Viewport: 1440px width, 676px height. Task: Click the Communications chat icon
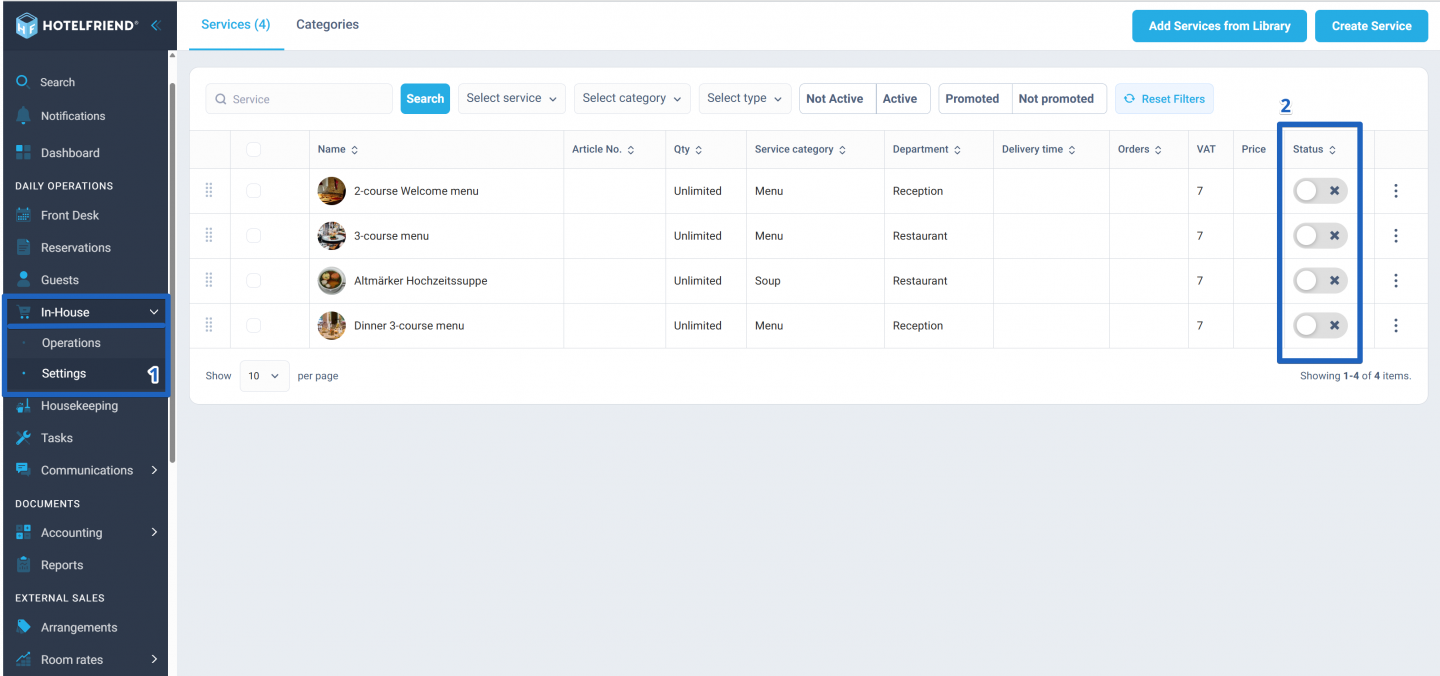point(23,470)
